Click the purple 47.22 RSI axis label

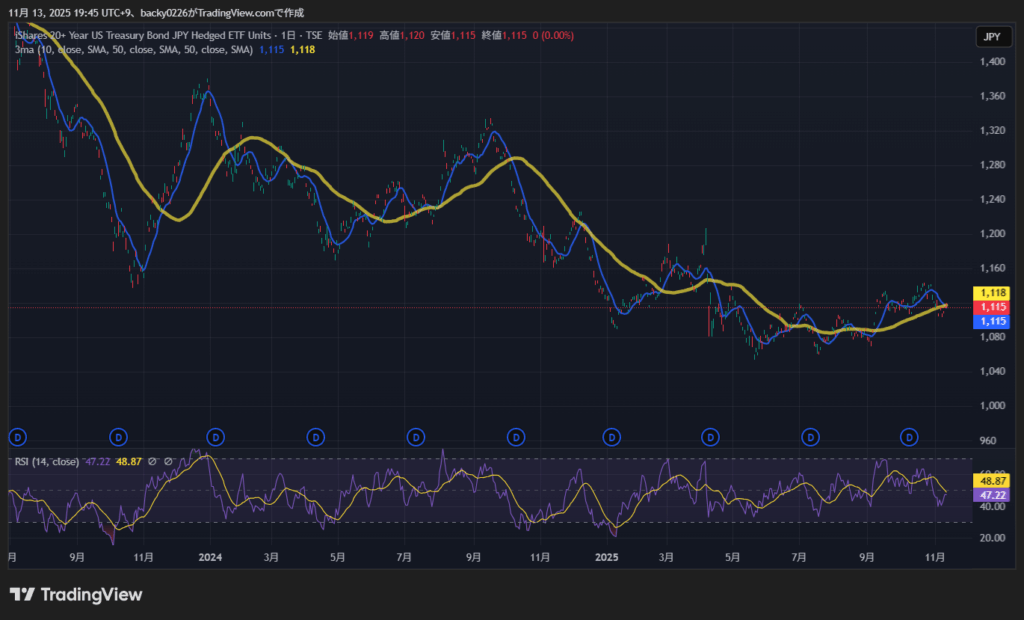(992, 495)
